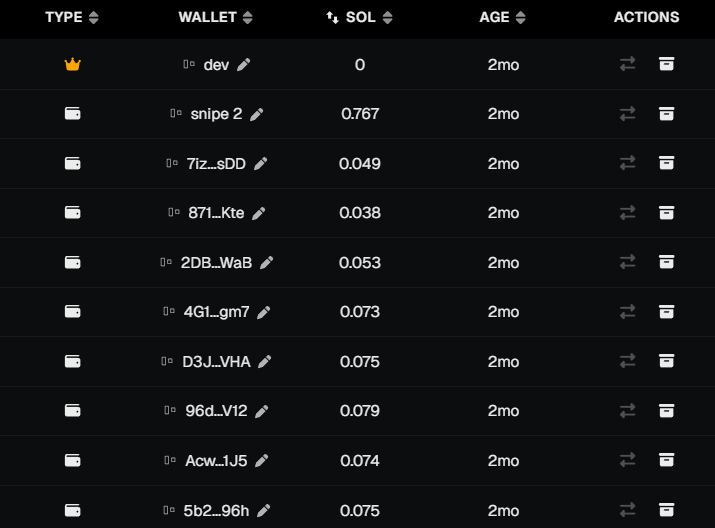Archive the dev wallet

(x=666, y=65)
